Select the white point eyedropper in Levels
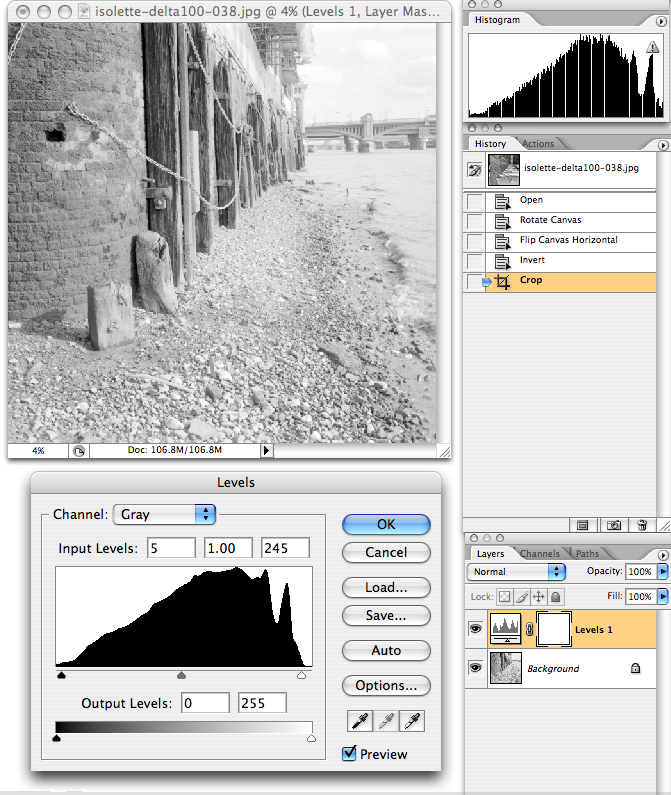Viewport: 671px width, 795px height. pos(412,720)
